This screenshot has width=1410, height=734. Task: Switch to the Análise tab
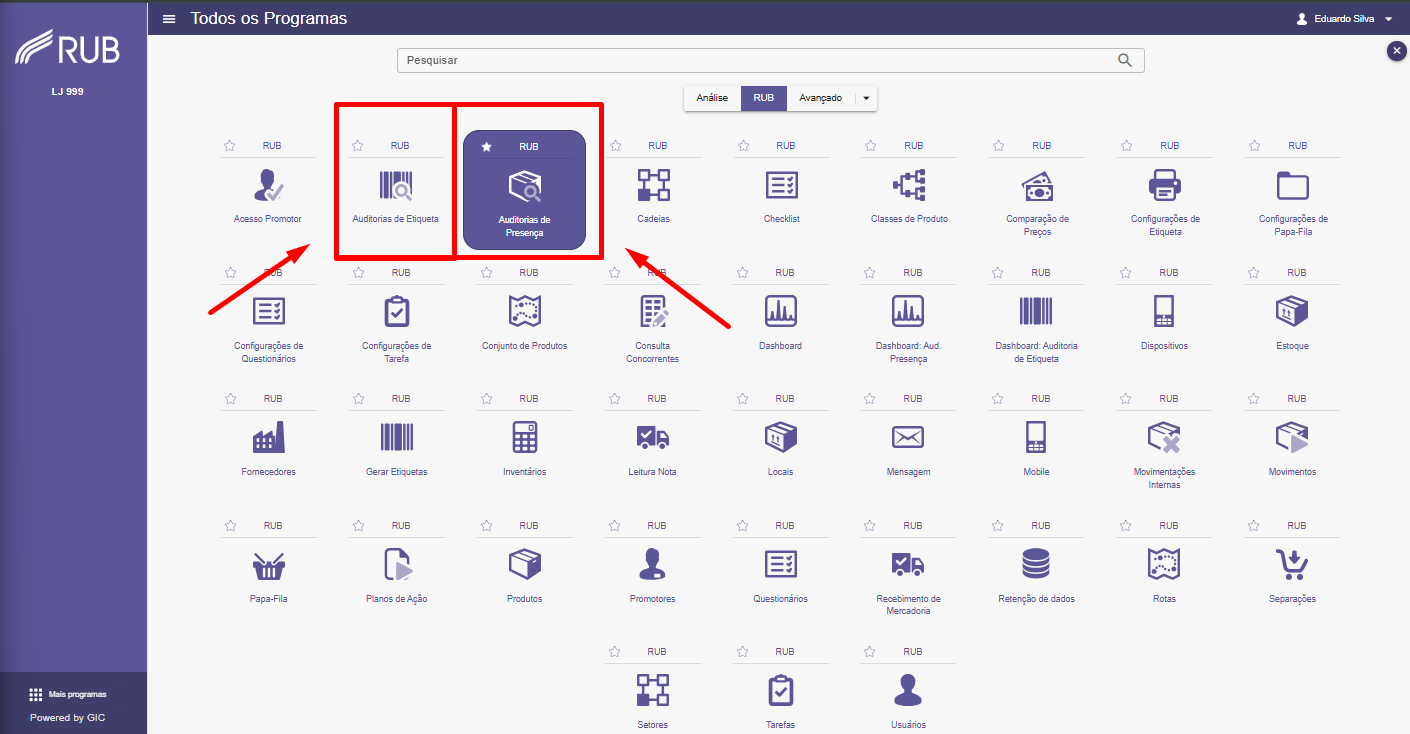tap(712, 98)
